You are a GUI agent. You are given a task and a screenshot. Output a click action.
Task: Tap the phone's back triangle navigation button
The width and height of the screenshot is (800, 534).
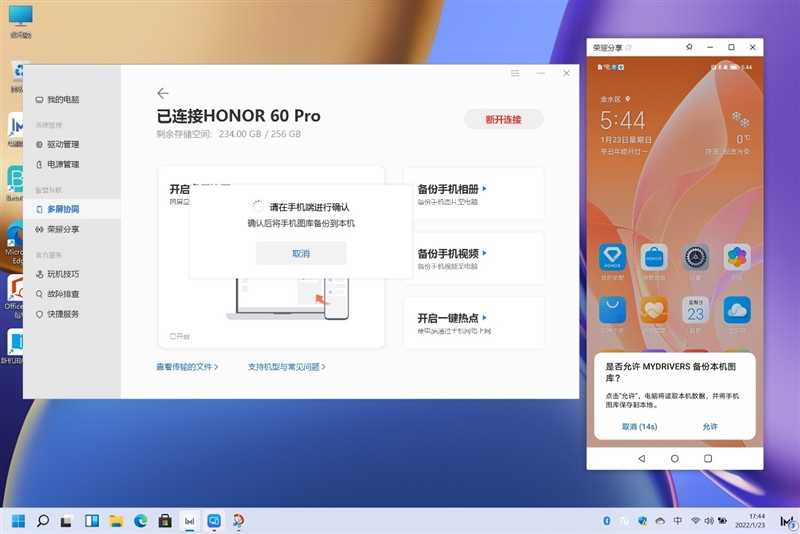click(x=641, y=459)
